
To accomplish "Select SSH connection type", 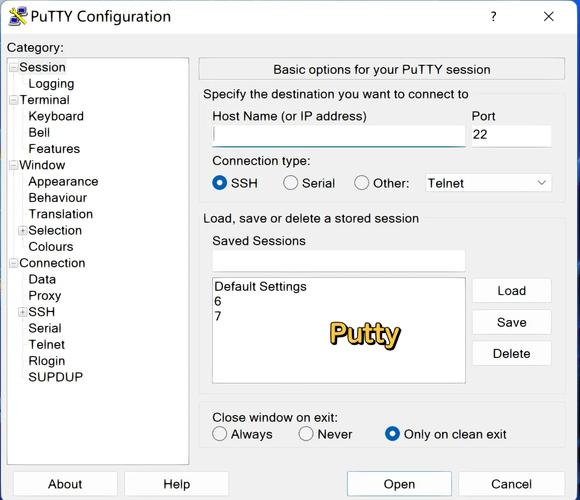I will [220, 183].
